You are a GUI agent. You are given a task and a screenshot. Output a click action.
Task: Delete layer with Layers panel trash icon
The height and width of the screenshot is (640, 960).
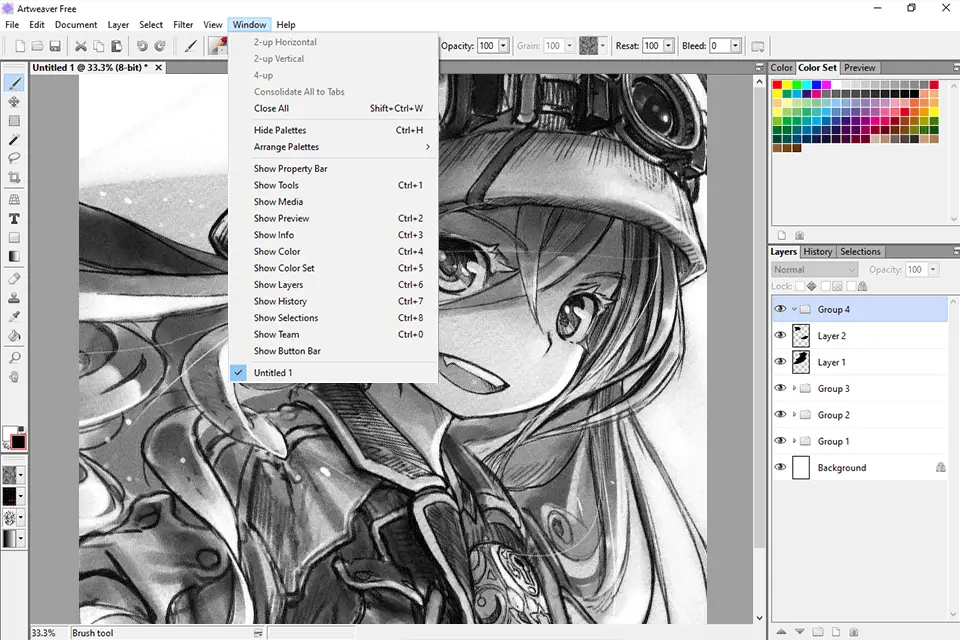pos(854,631)
